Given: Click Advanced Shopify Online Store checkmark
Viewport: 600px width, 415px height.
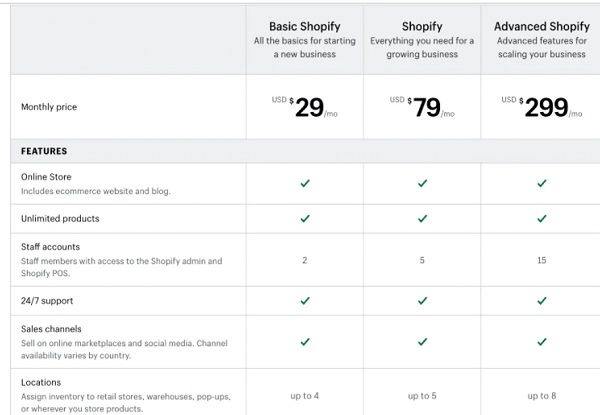Looking at the screenshot, I should tap(541, 183).
